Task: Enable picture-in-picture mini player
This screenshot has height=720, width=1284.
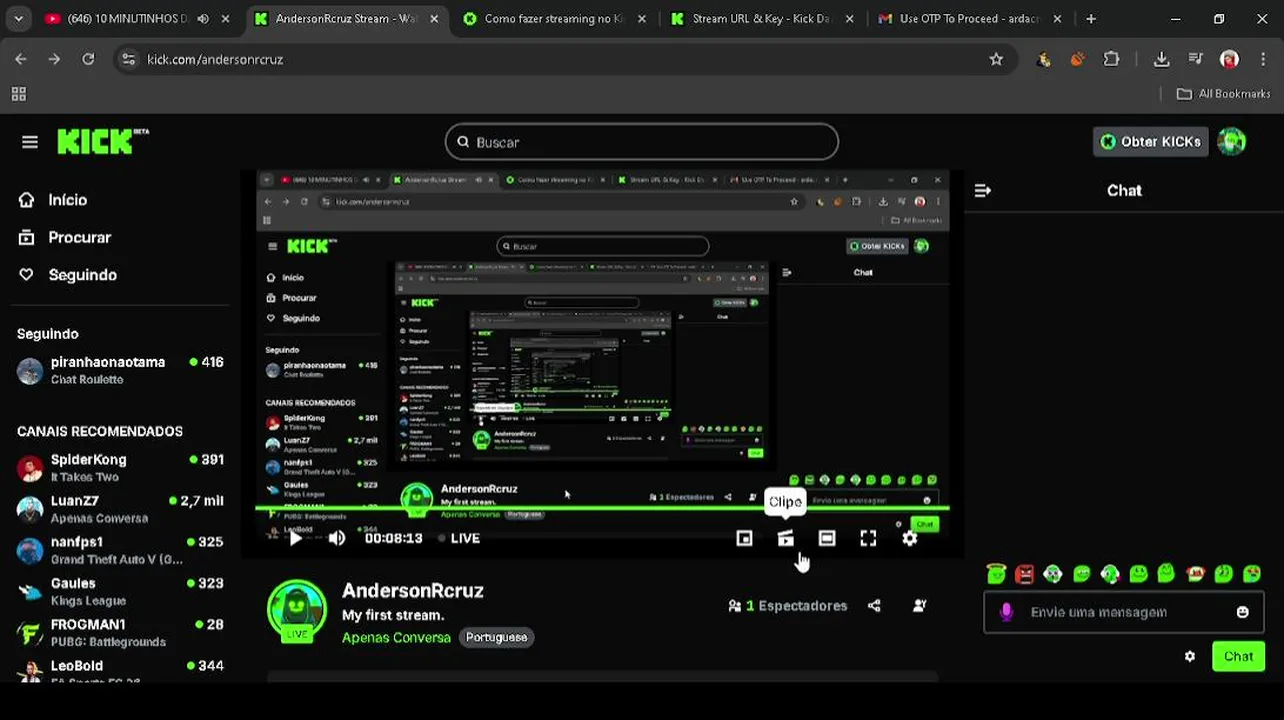Action: pos(744,538)
